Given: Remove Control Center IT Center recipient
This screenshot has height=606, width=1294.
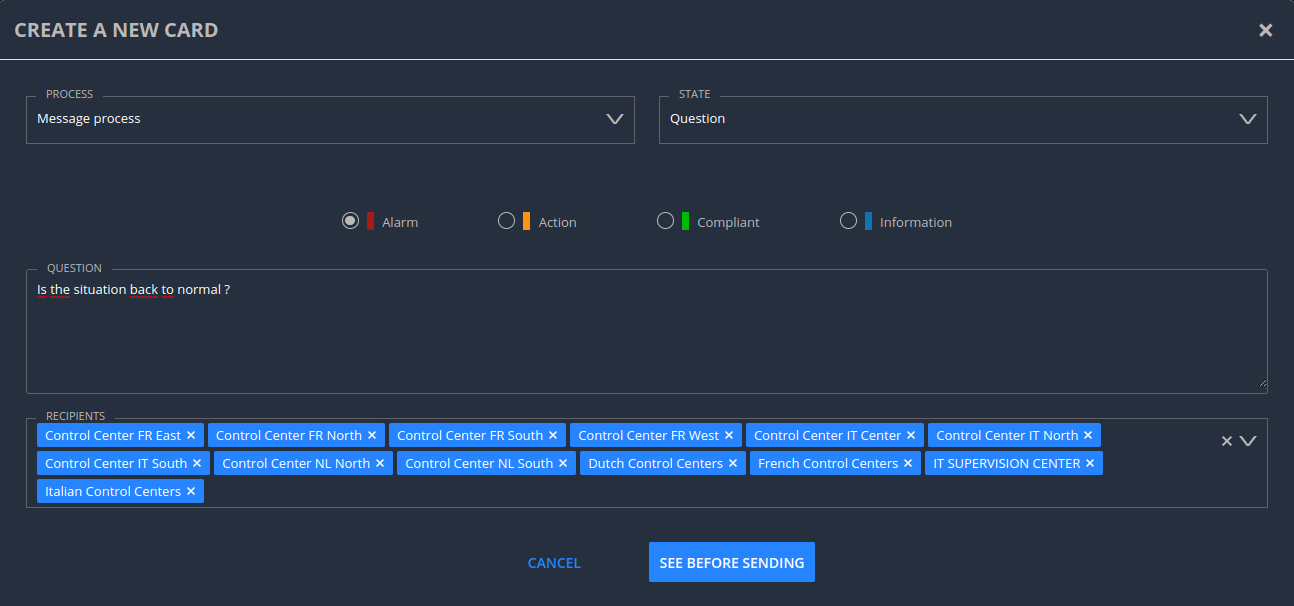Looking at the screenshot, I should (x=910, y=434).
